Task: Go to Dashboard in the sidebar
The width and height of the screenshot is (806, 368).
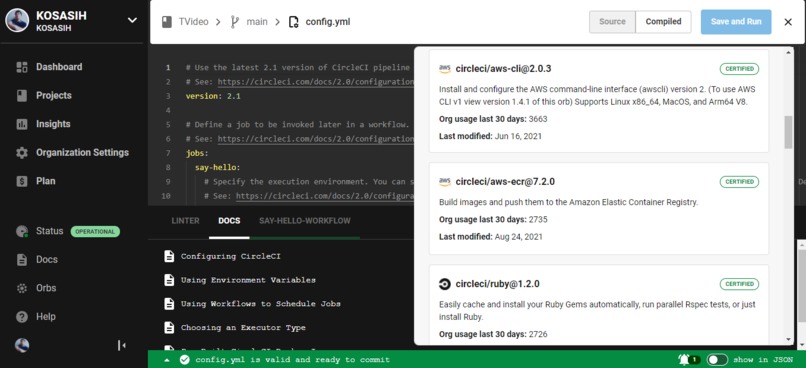Action: point(59,67)
